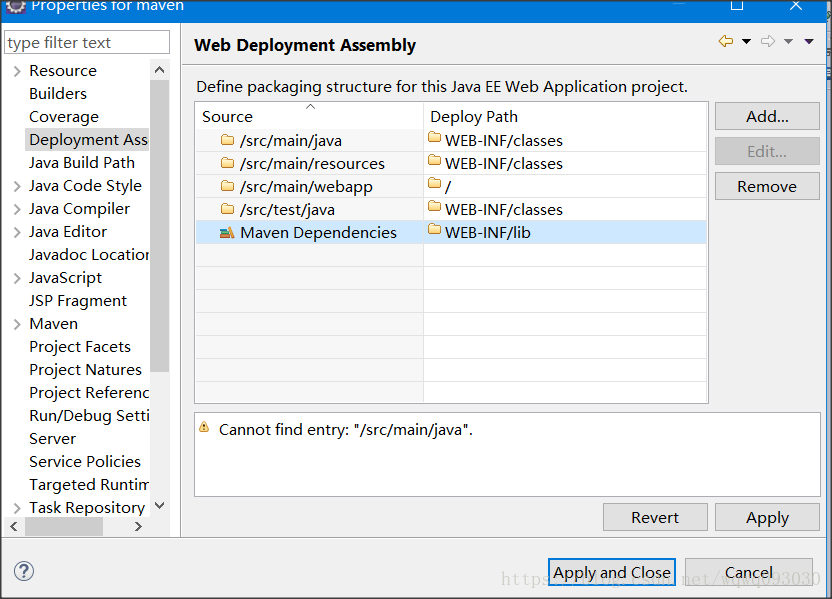Screen dimensions: 832x599
Task: Open Project Facets page
Action: click(80, 346)
